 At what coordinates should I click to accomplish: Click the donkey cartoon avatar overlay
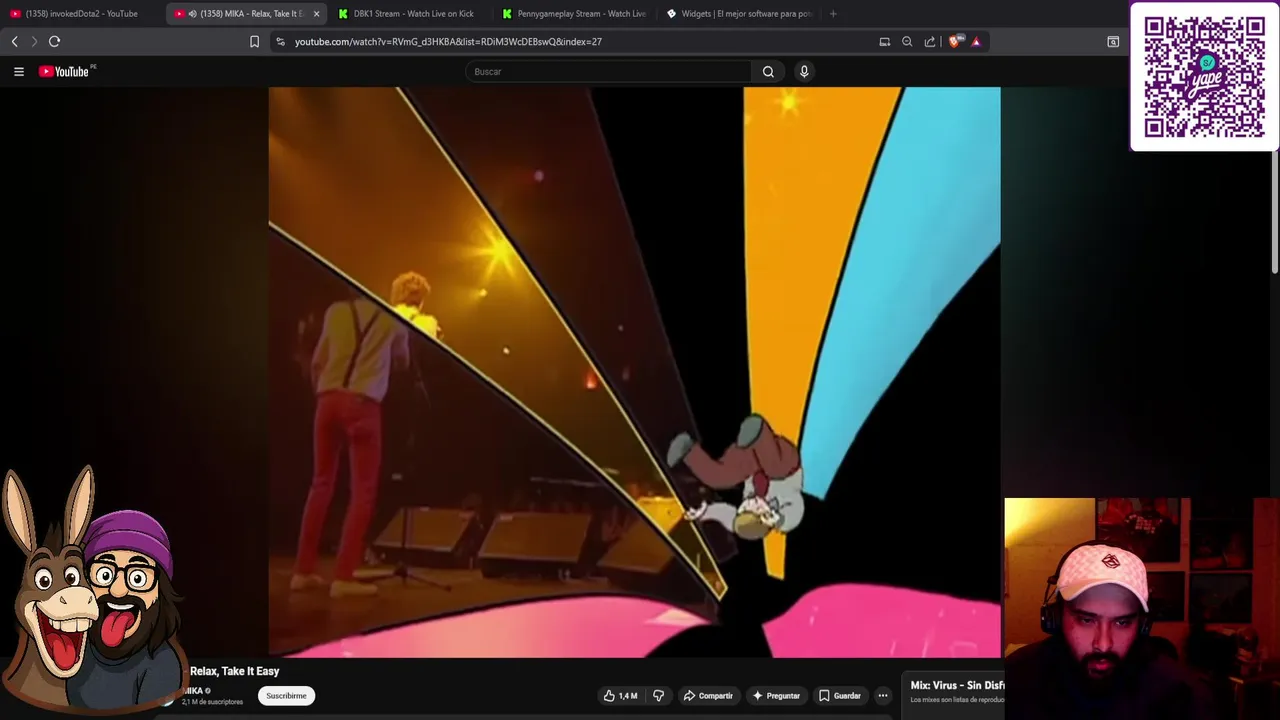(92, 590)
